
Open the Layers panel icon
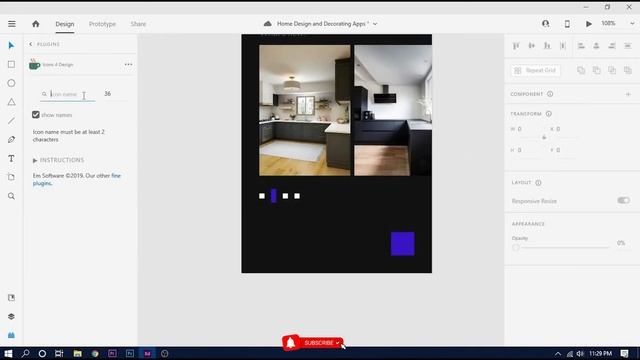pyautogui.click(x=11, y=316)
